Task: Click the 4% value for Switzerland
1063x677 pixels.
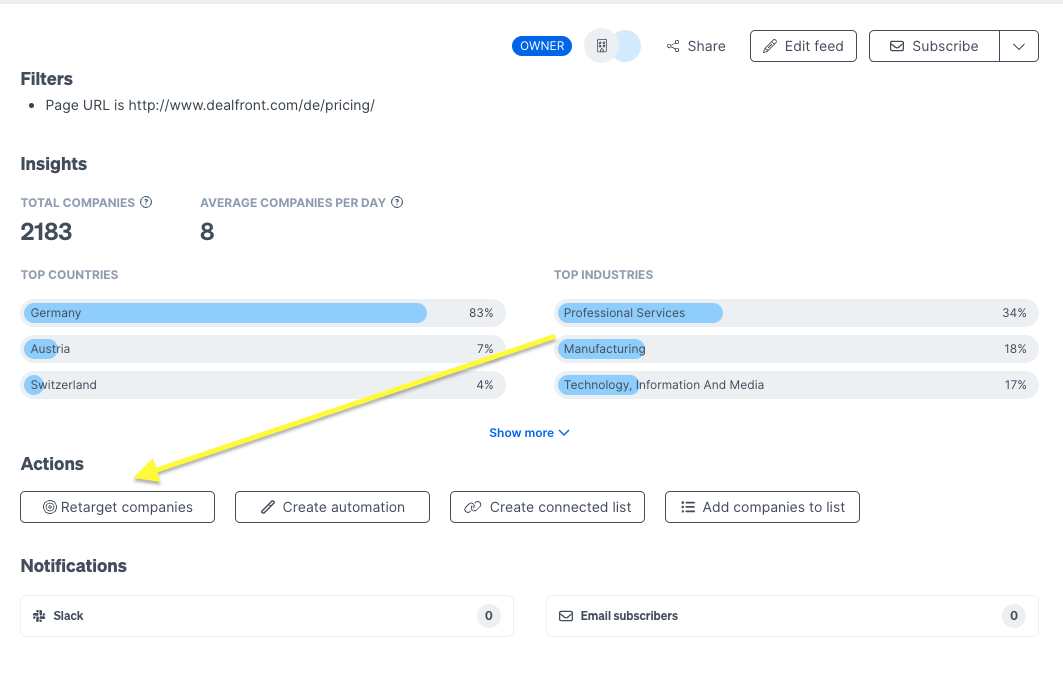Action: point(485,385)
